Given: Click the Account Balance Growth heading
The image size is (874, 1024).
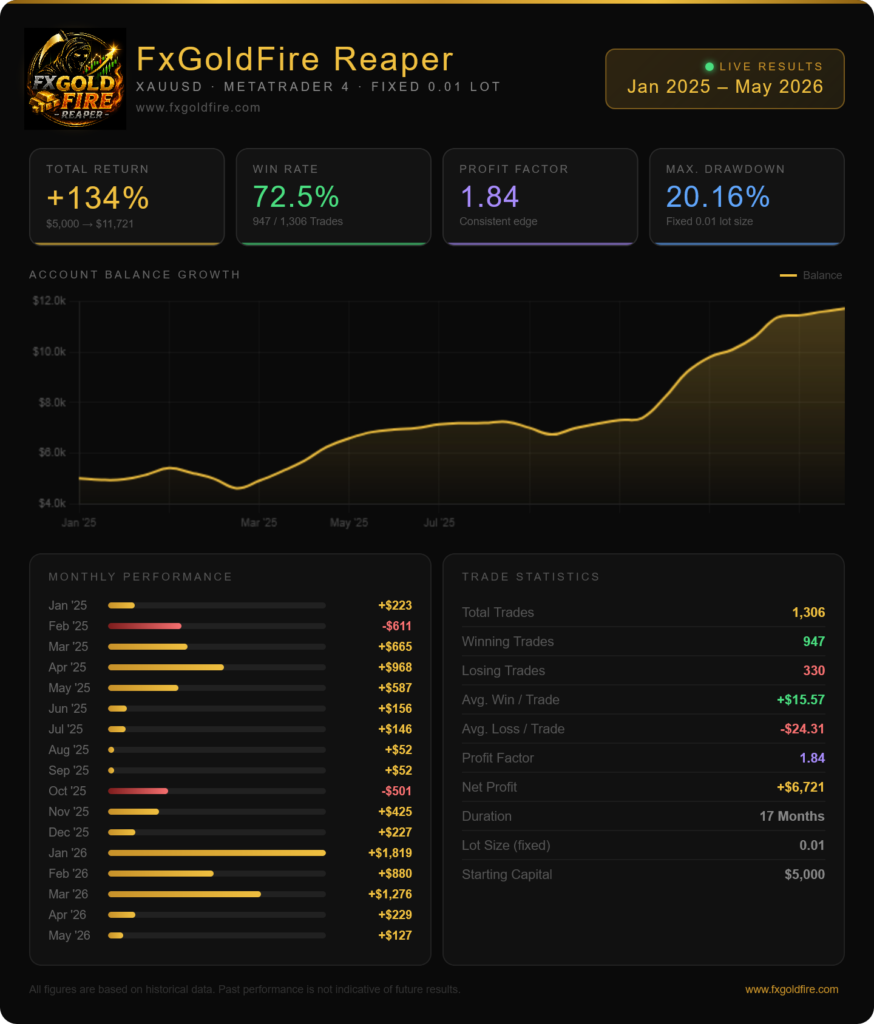Looking at the screenshot, I should (135, 274).
